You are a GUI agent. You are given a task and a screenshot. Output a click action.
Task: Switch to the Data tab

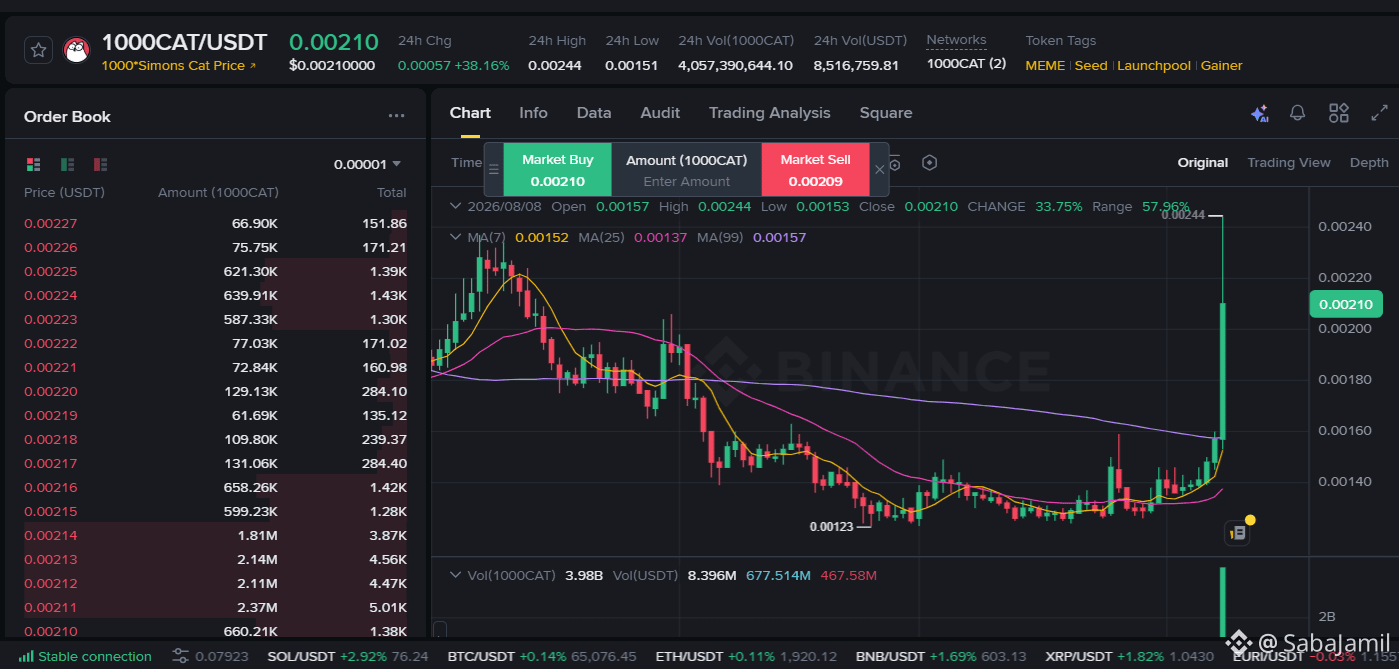pyautogui.click(x=594, y=113)
